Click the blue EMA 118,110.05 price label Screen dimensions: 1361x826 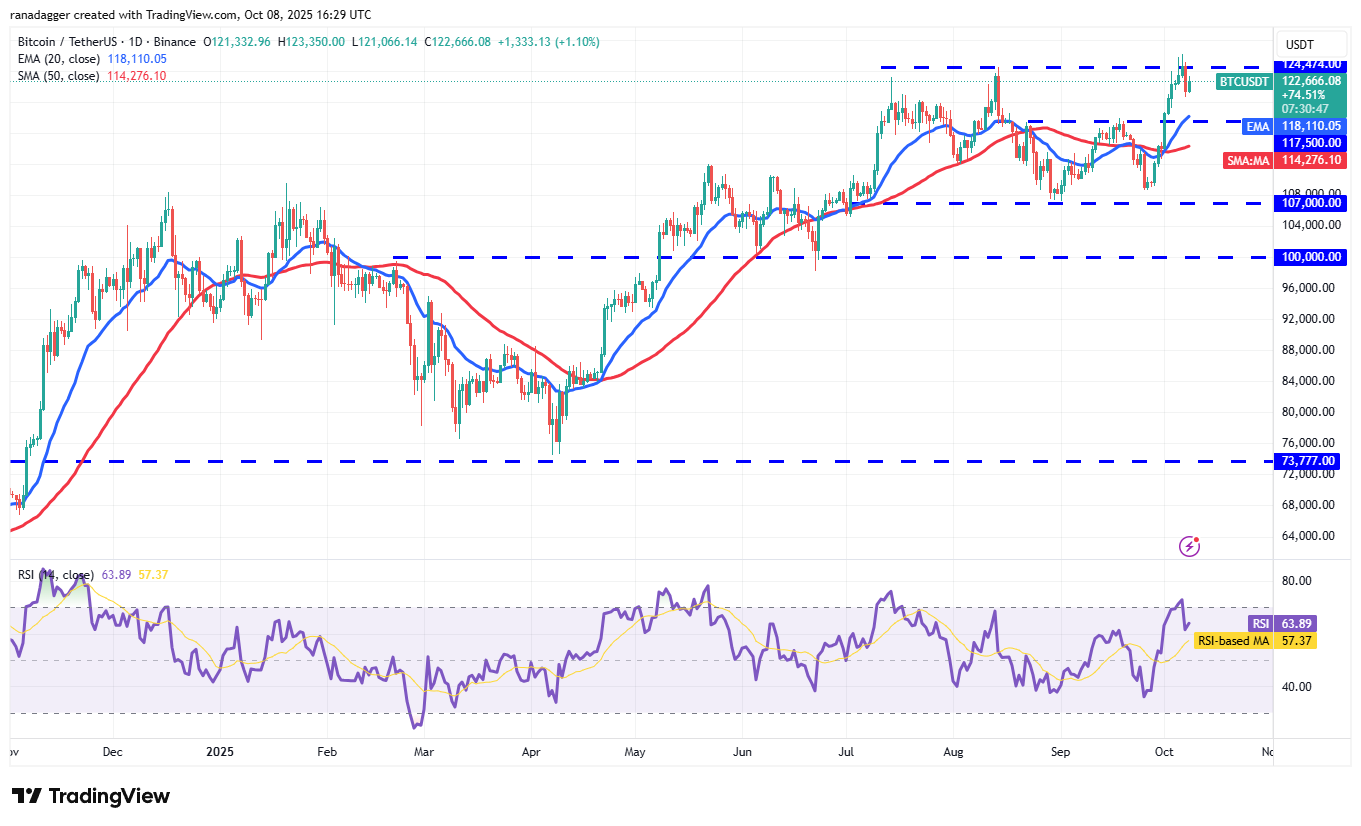tap(1311, 126)
